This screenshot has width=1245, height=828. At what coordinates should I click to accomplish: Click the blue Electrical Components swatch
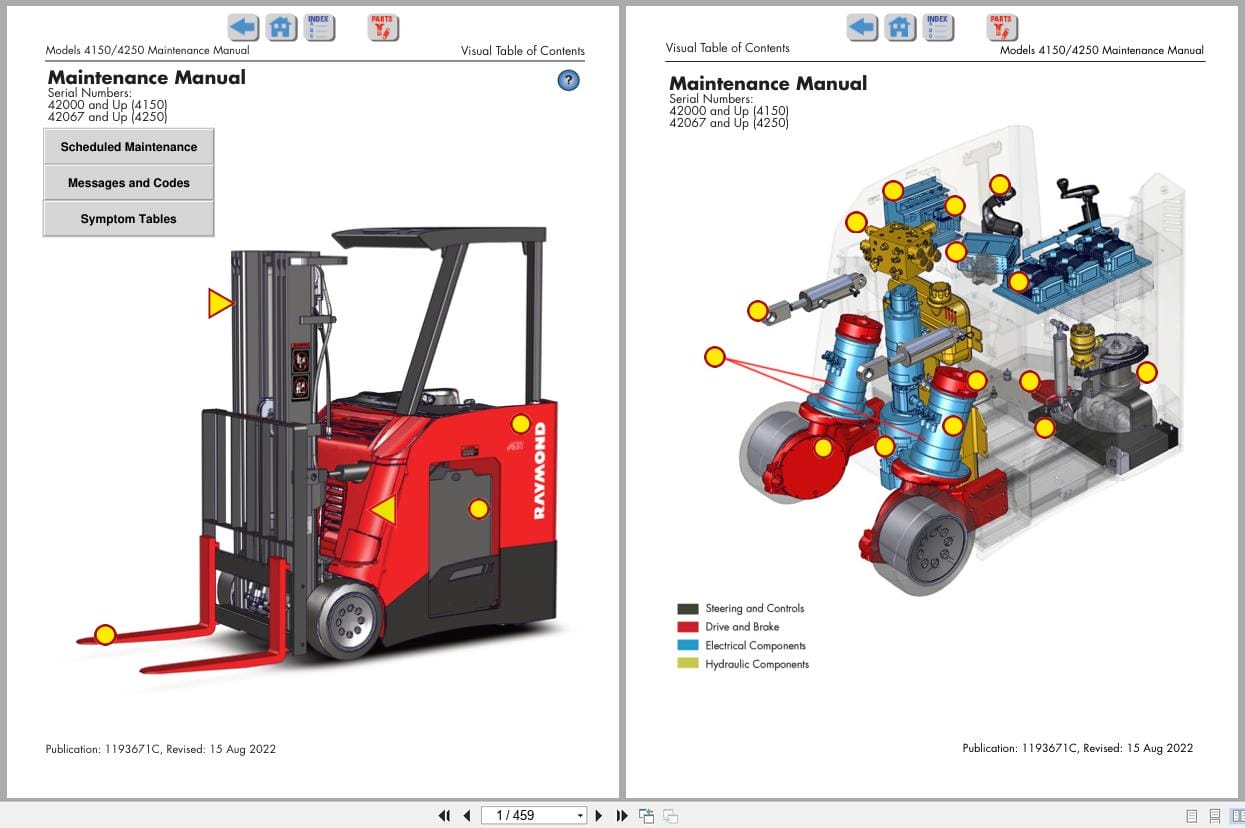coord(687,645)
